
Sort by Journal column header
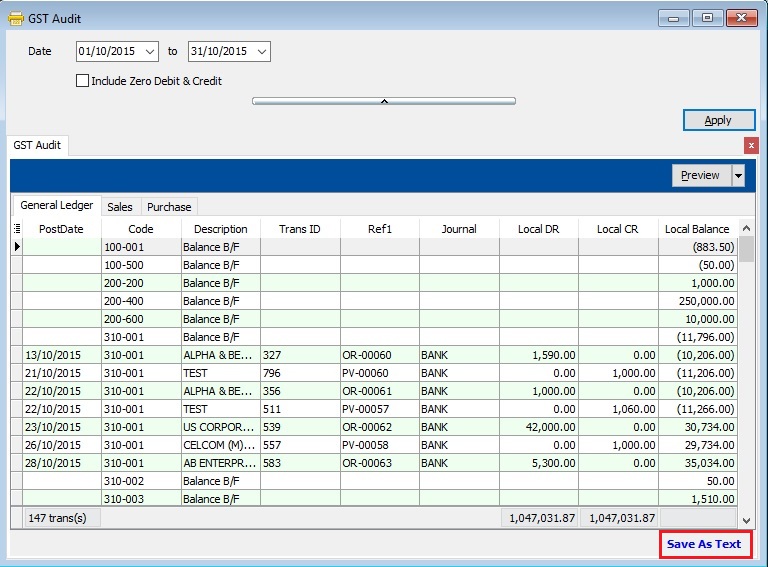[x=459, y=229]
